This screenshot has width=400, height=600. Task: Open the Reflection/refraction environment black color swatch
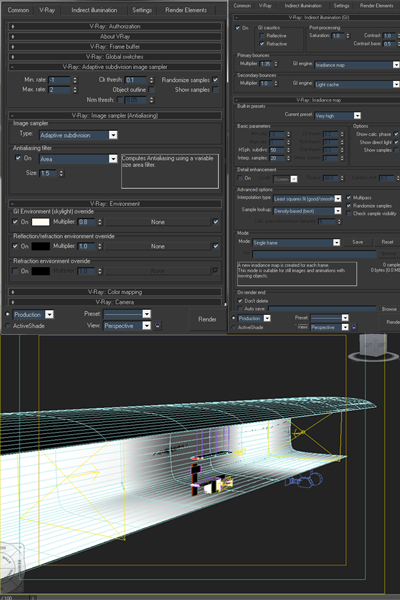[x=41, y=246]
